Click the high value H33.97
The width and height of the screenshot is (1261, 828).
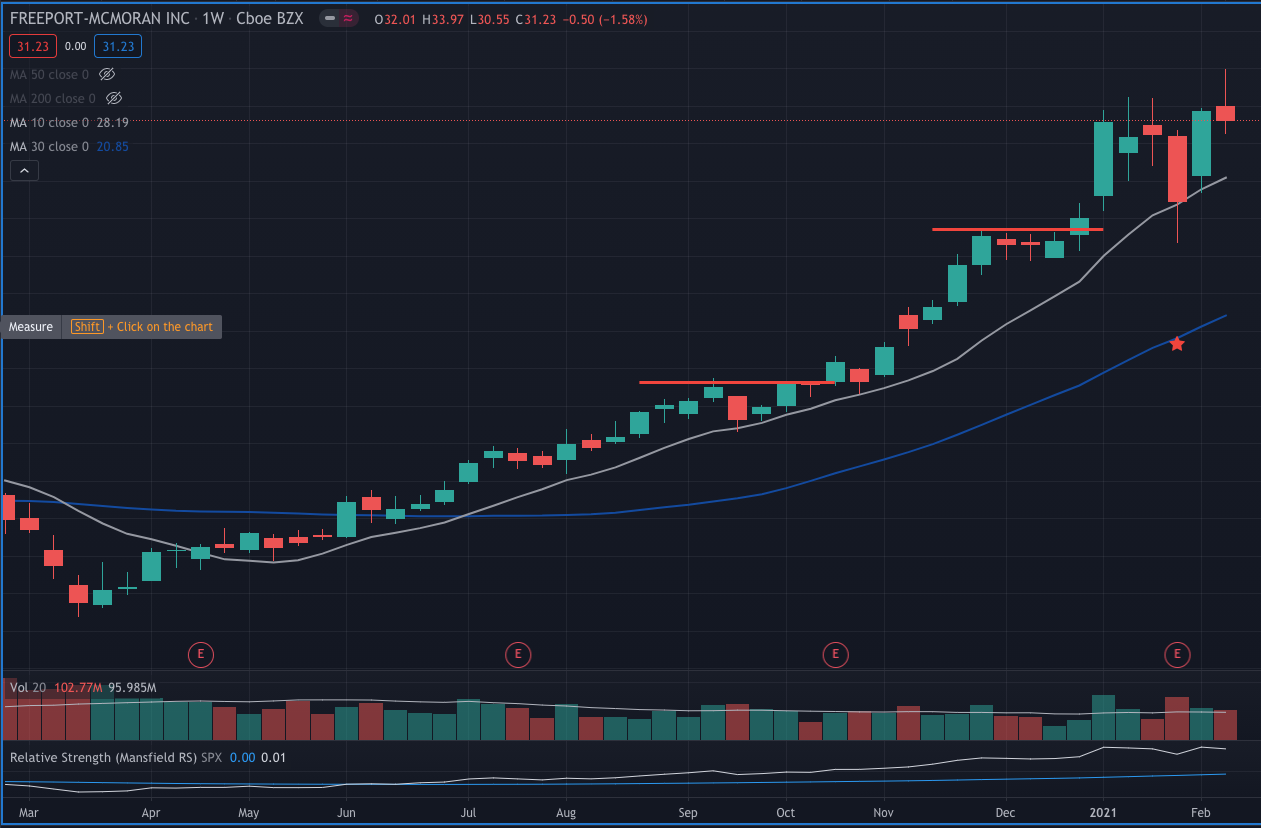(444, 19)
